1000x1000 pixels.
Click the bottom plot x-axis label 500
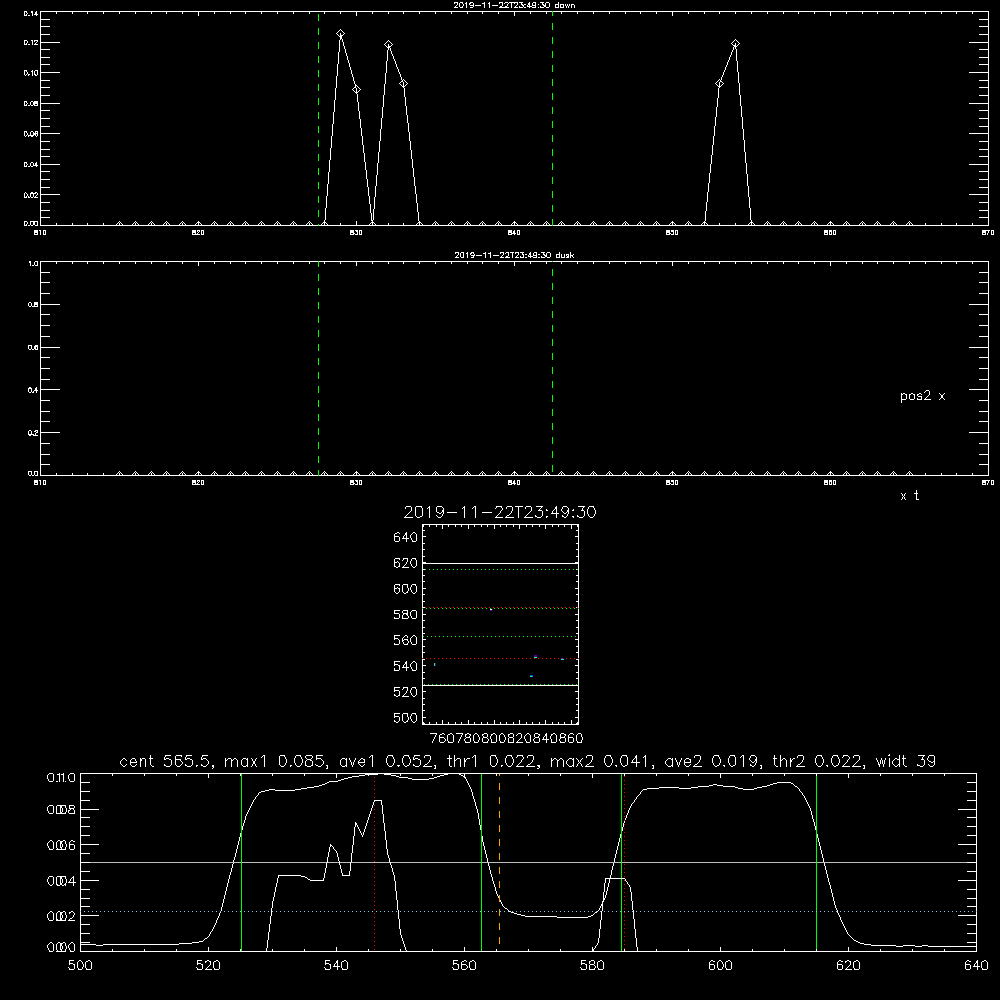[x=80, y=966]
